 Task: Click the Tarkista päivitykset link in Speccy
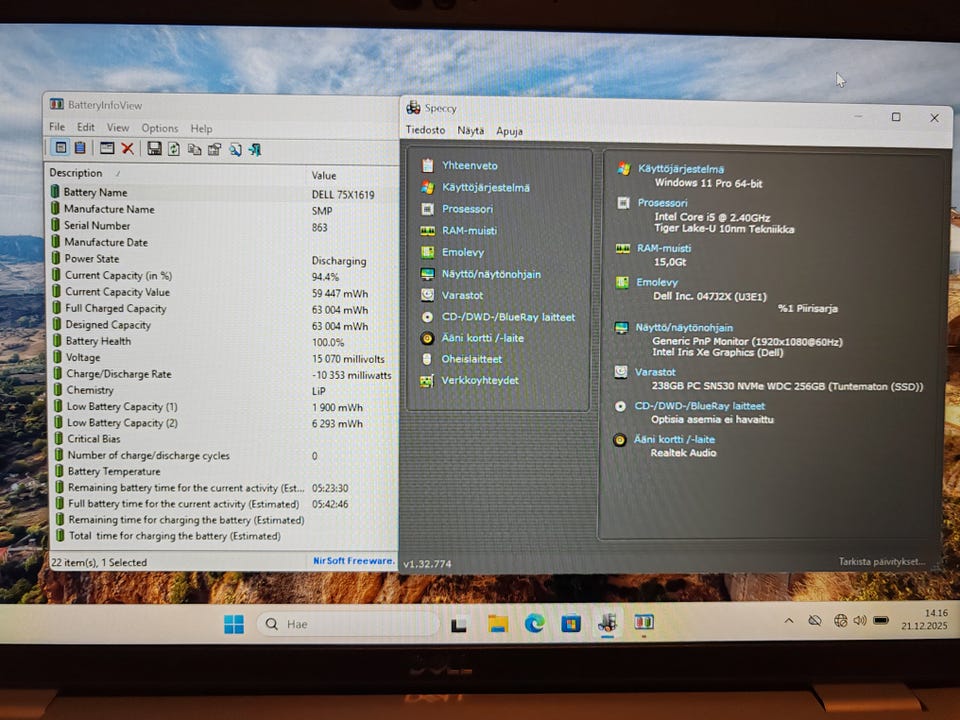point(882,561)
